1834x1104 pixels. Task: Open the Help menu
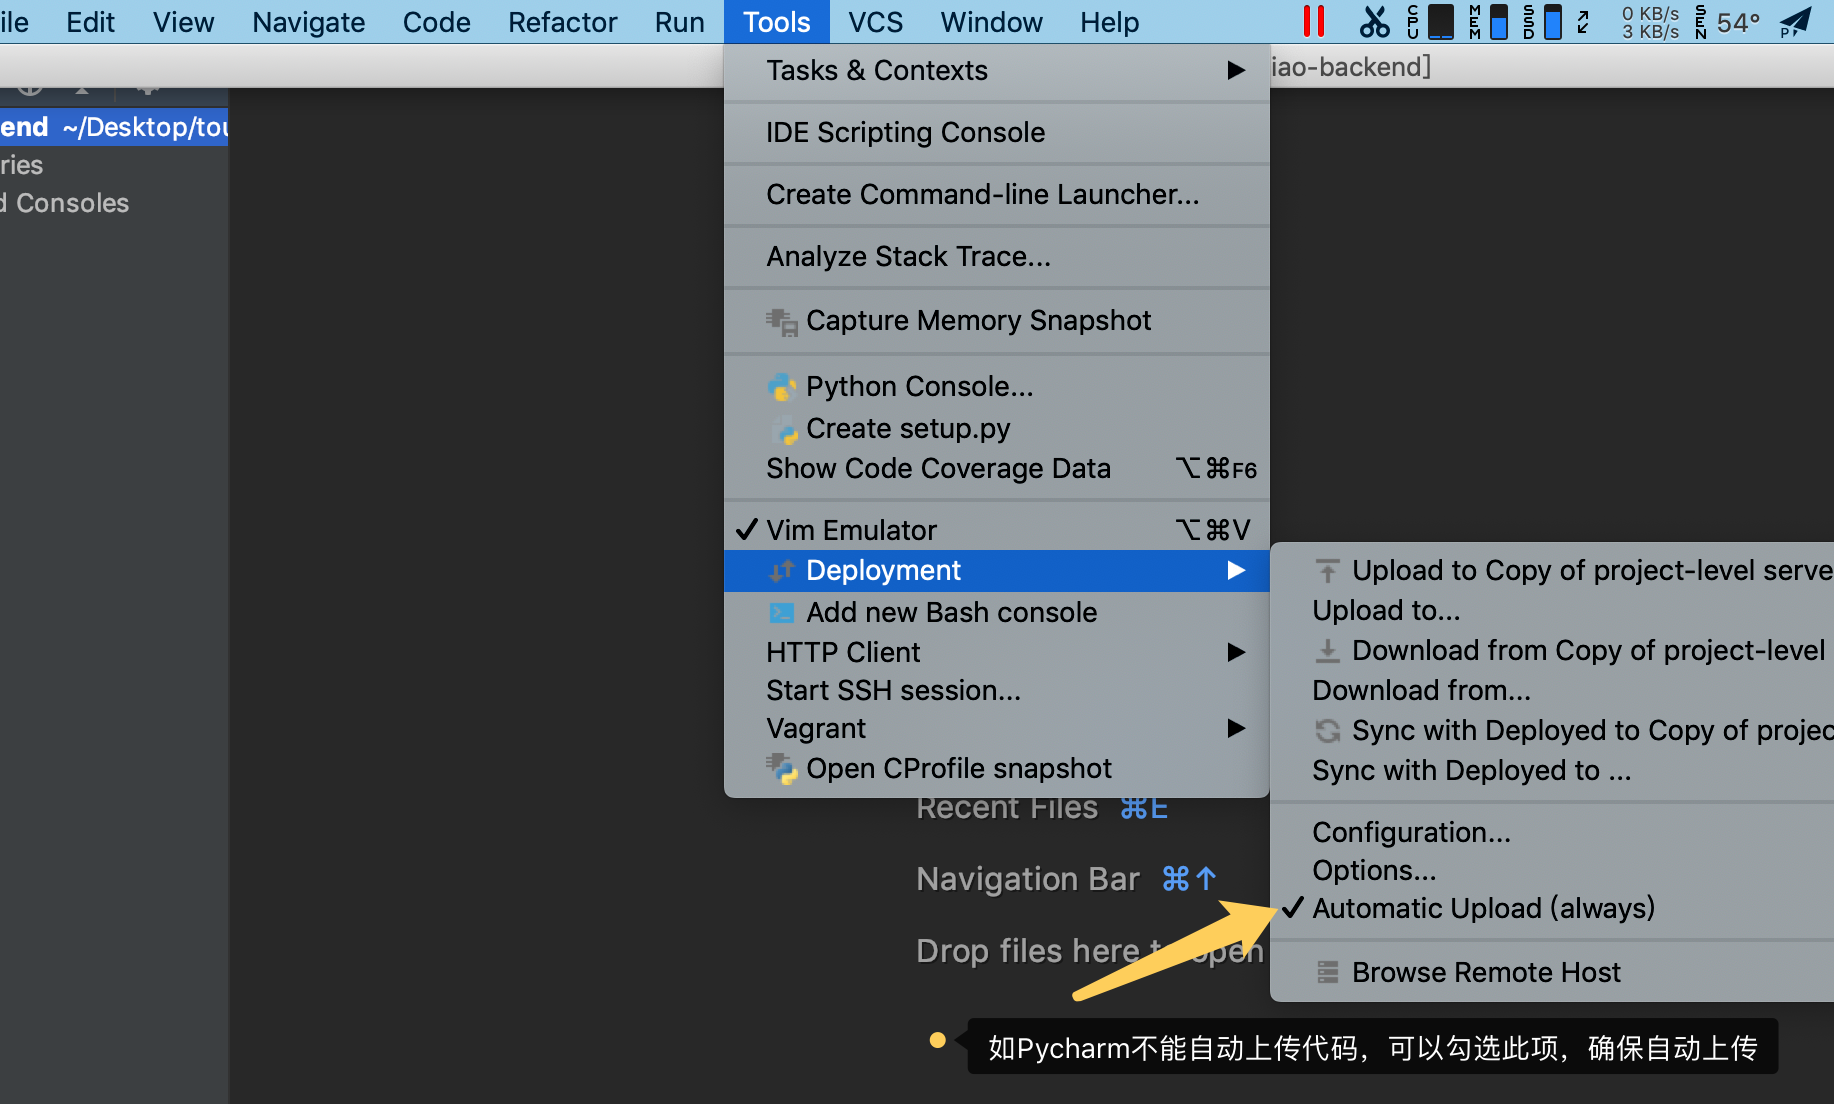pos(1109,22)
